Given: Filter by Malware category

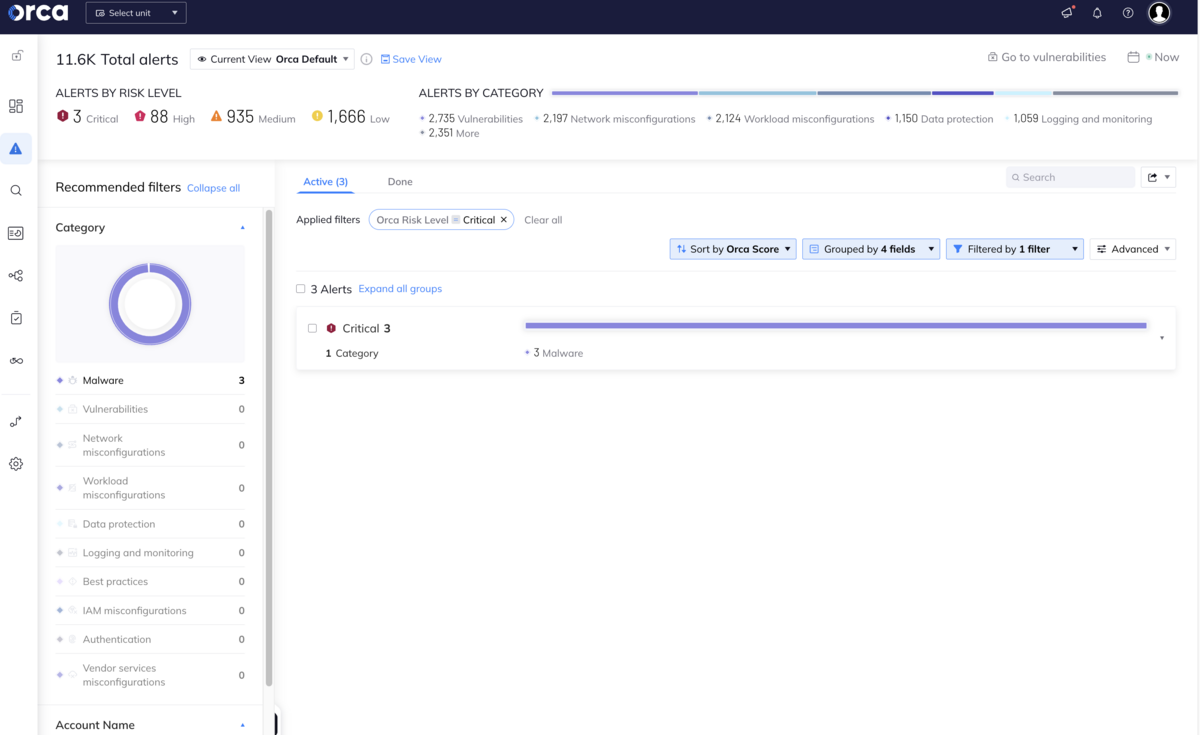Looking at the screenshot, I should [x=150, y=380].
